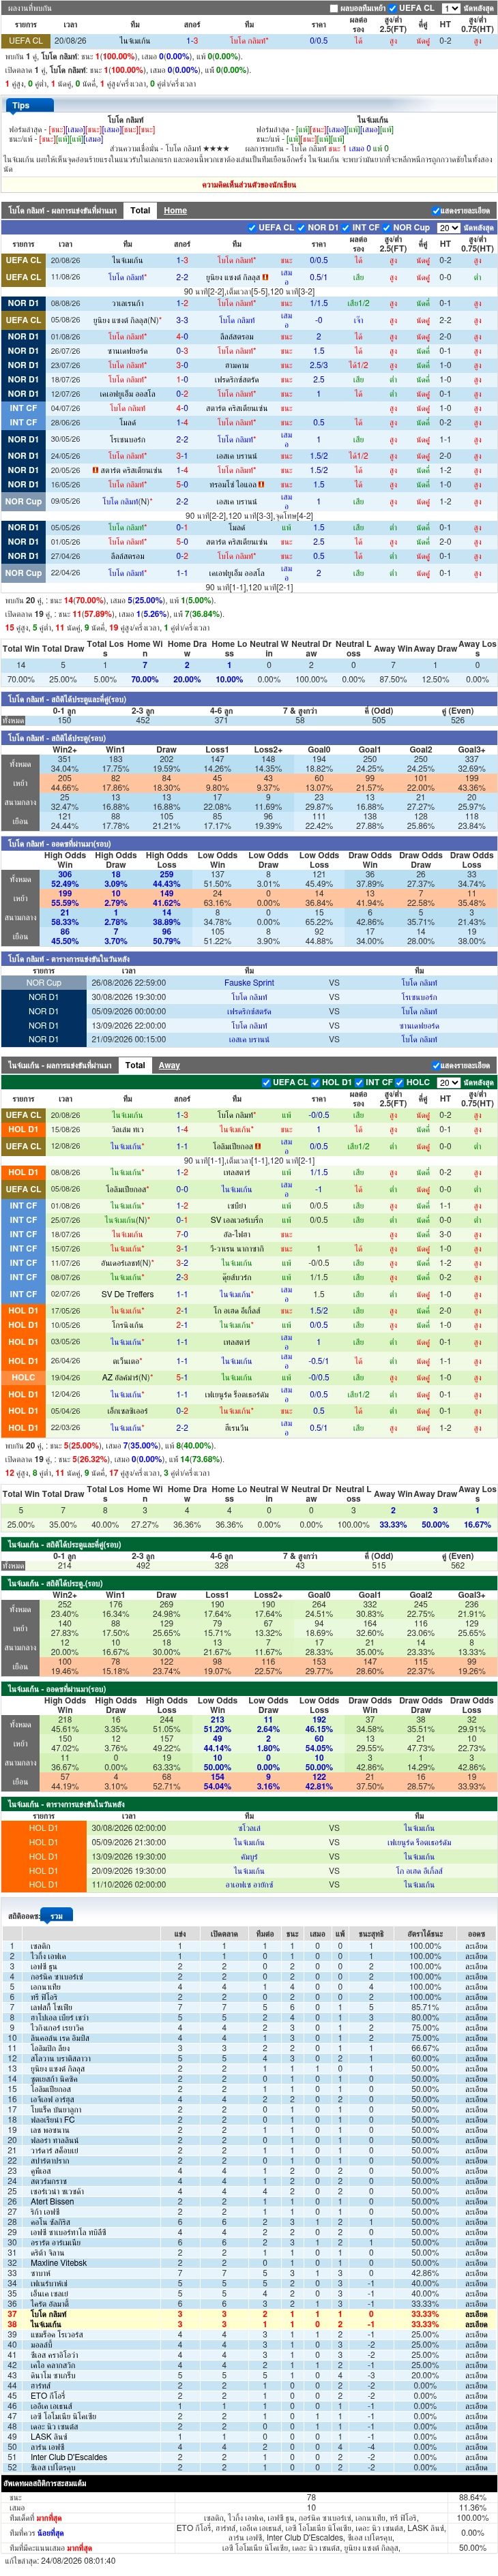Select the blue tab beside handicap statistics heading

[56, 1916]
